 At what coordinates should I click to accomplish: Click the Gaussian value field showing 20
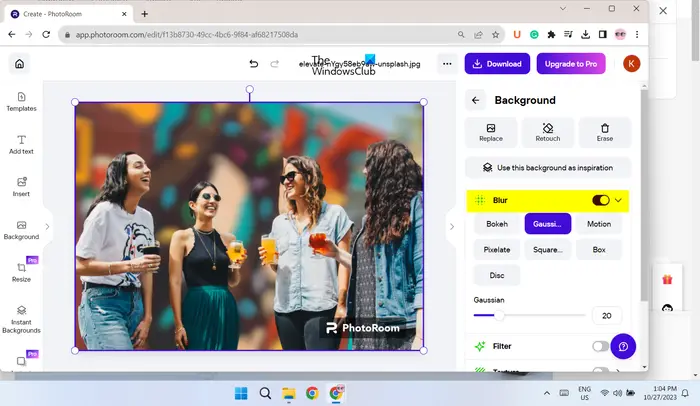coord(607,316)
